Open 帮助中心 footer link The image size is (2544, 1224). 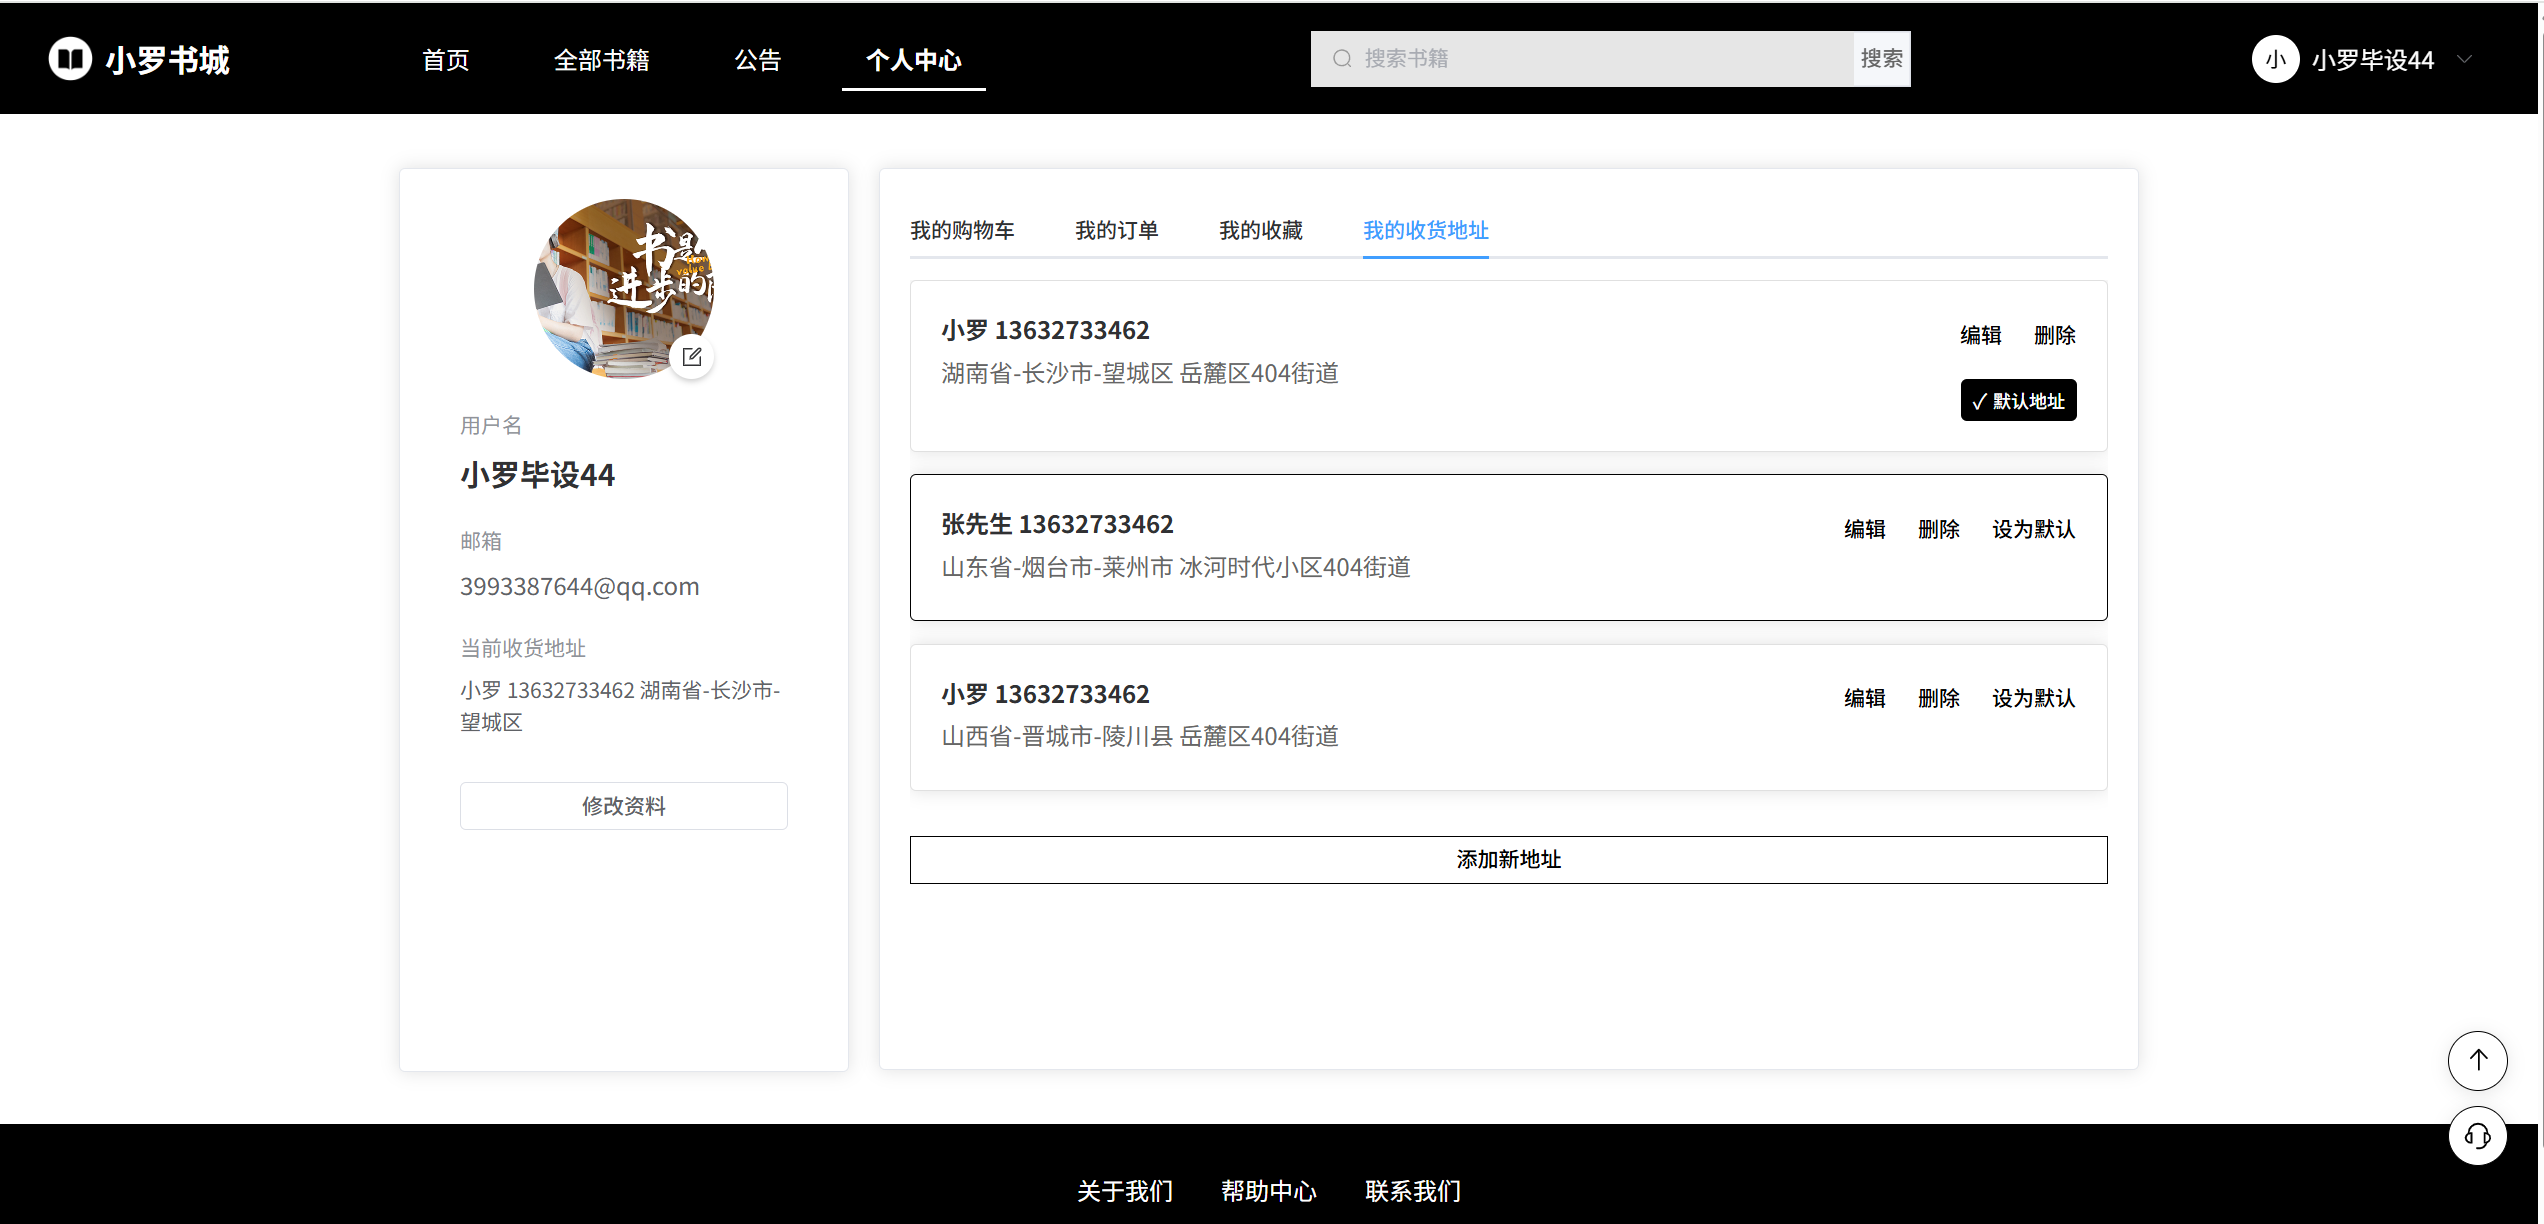1268,1191
